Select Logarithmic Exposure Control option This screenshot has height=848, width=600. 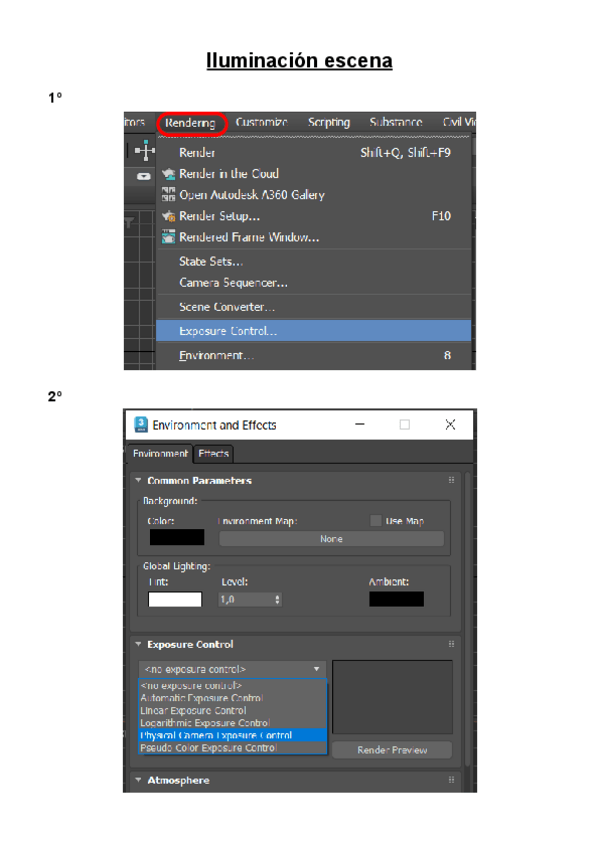tap(233, 723)
